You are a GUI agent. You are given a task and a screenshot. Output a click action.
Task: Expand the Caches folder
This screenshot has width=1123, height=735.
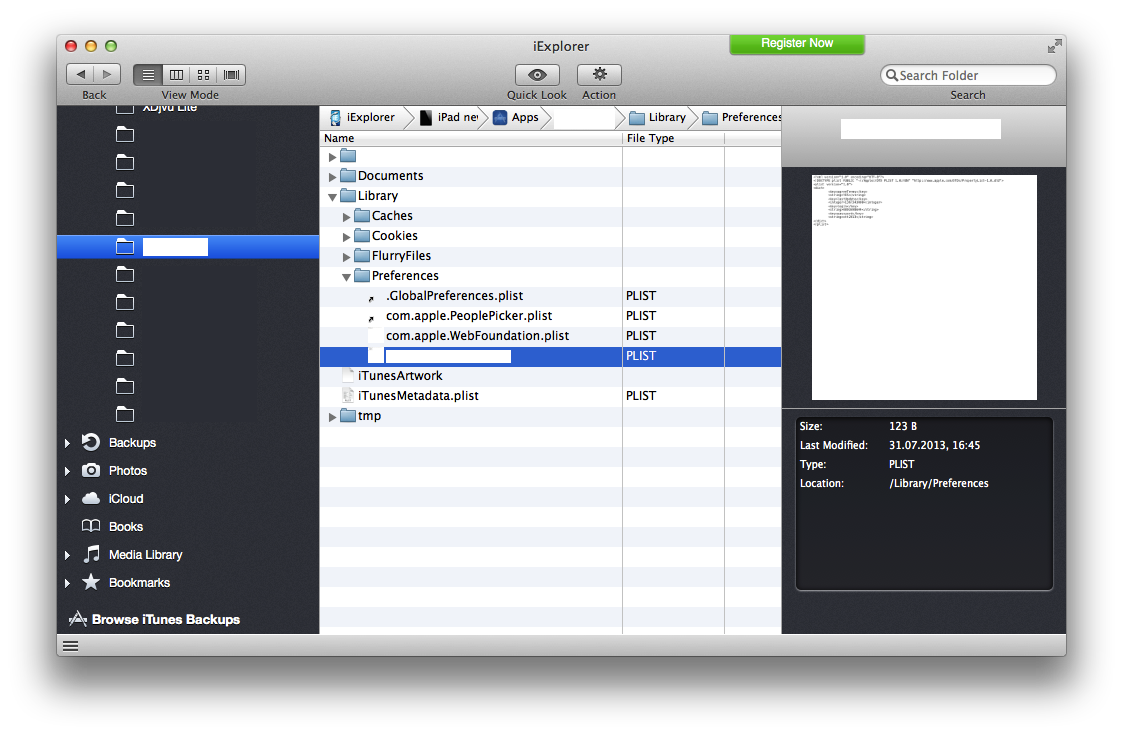pos(347,216)
